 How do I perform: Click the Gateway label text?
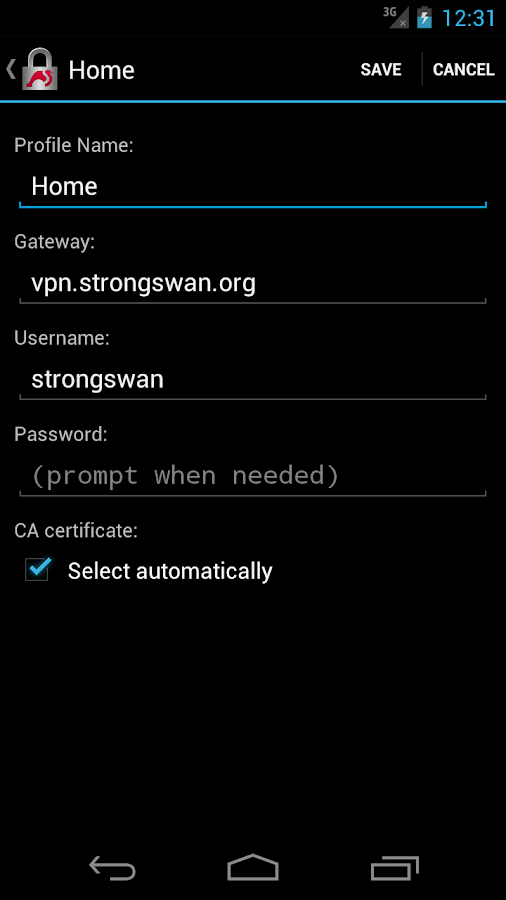(x=54, y=242)
